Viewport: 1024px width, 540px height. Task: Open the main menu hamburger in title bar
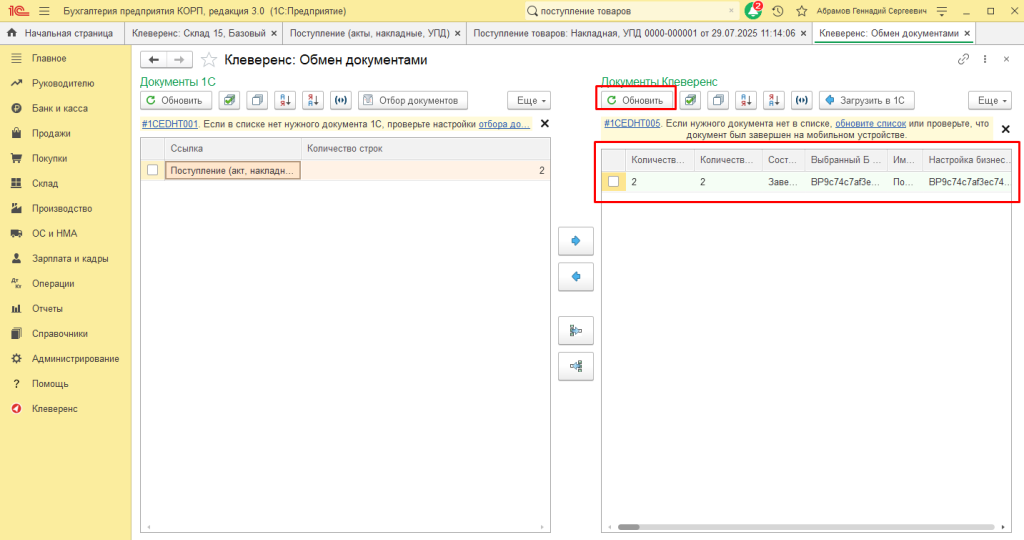point(44,11)
